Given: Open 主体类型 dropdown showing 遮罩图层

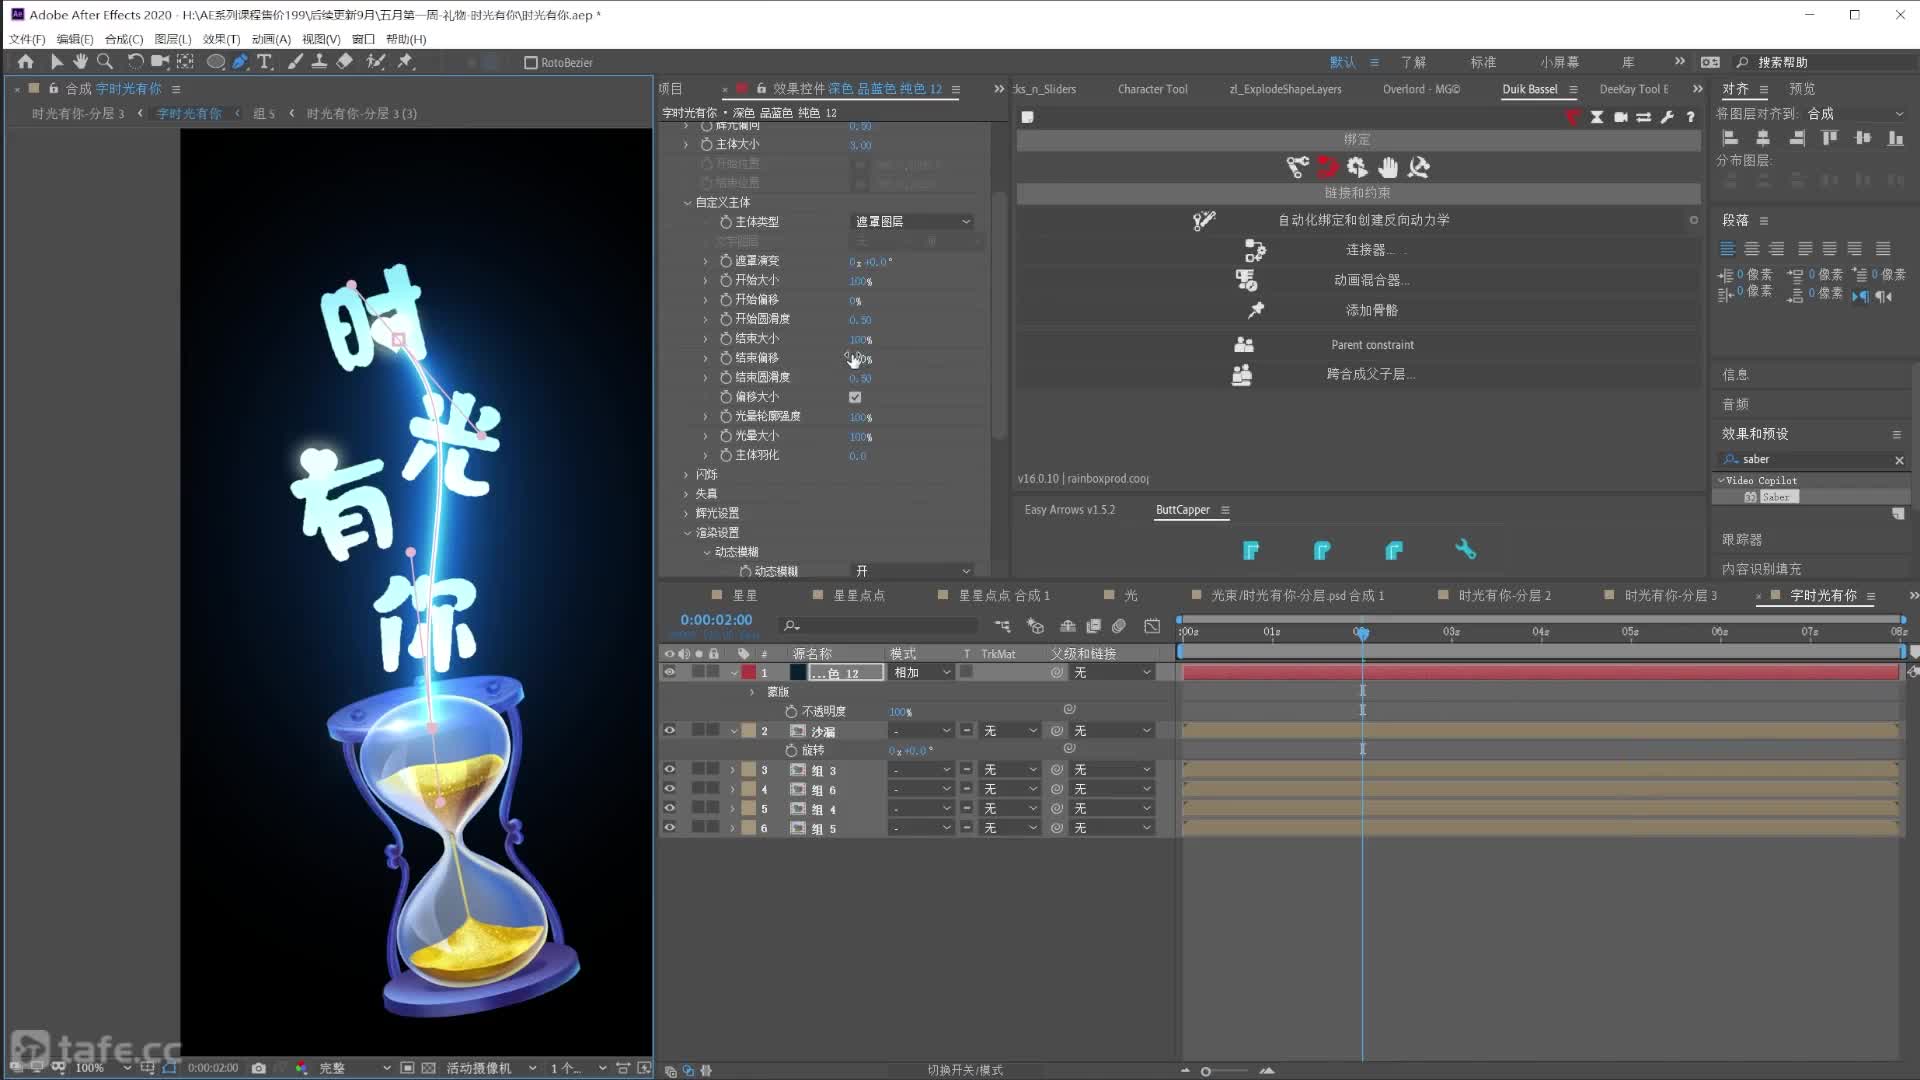Looking at the screenshot, I should pyautogui.click(x=912, y=222).
